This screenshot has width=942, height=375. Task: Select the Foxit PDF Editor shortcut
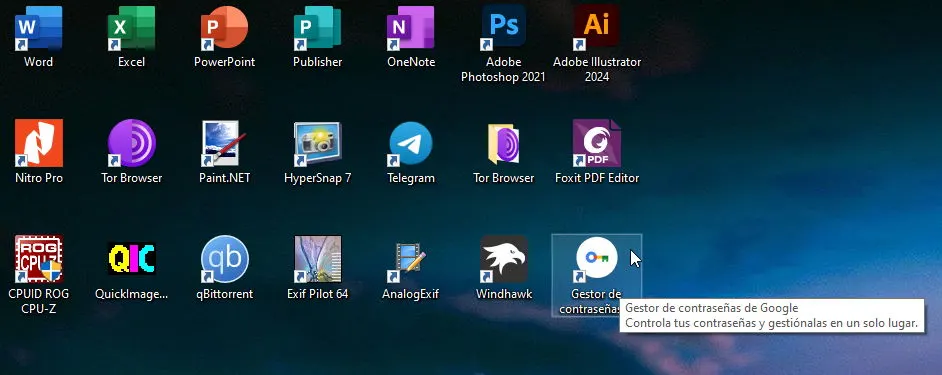(x=597, y=143)
